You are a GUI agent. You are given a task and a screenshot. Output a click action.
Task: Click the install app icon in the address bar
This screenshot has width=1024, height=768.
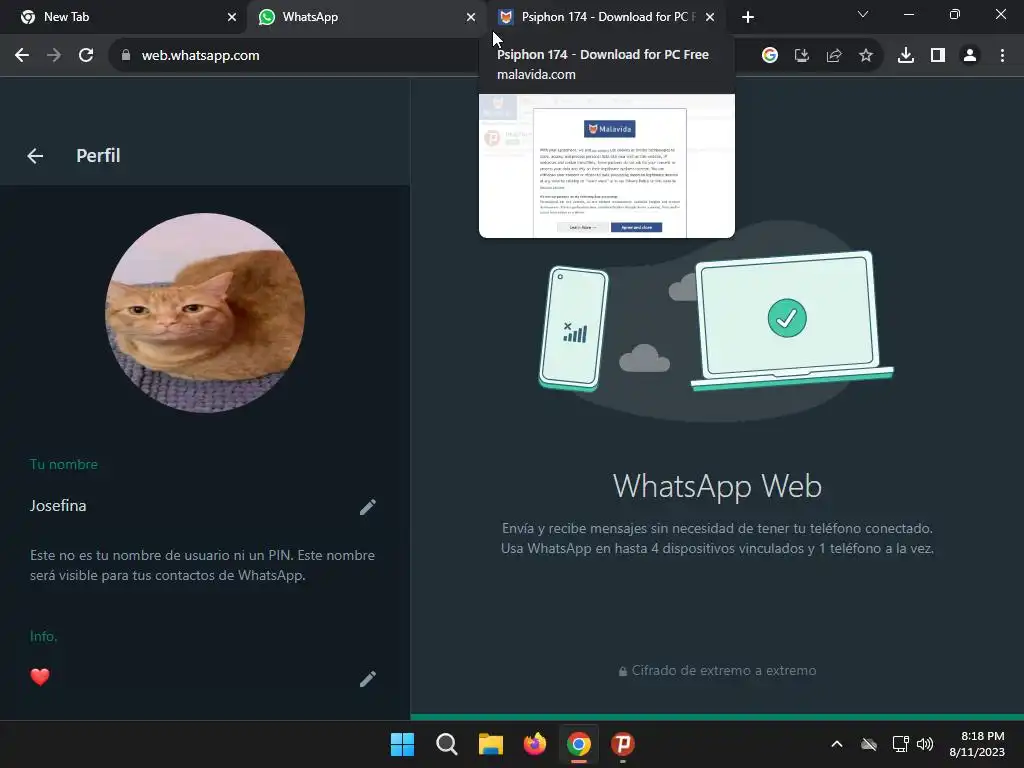tap(801, 56)
